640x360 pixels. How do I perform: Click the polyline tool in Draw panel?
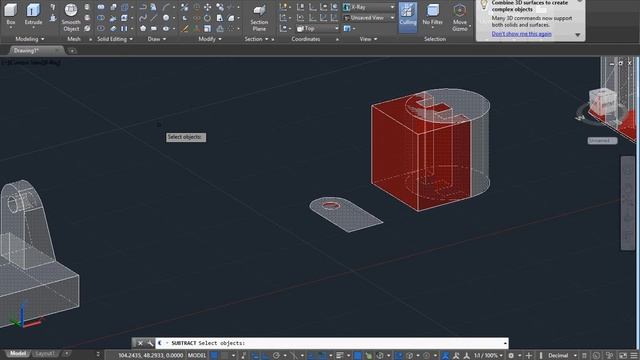pyautogui.click(x=142, y=7)
